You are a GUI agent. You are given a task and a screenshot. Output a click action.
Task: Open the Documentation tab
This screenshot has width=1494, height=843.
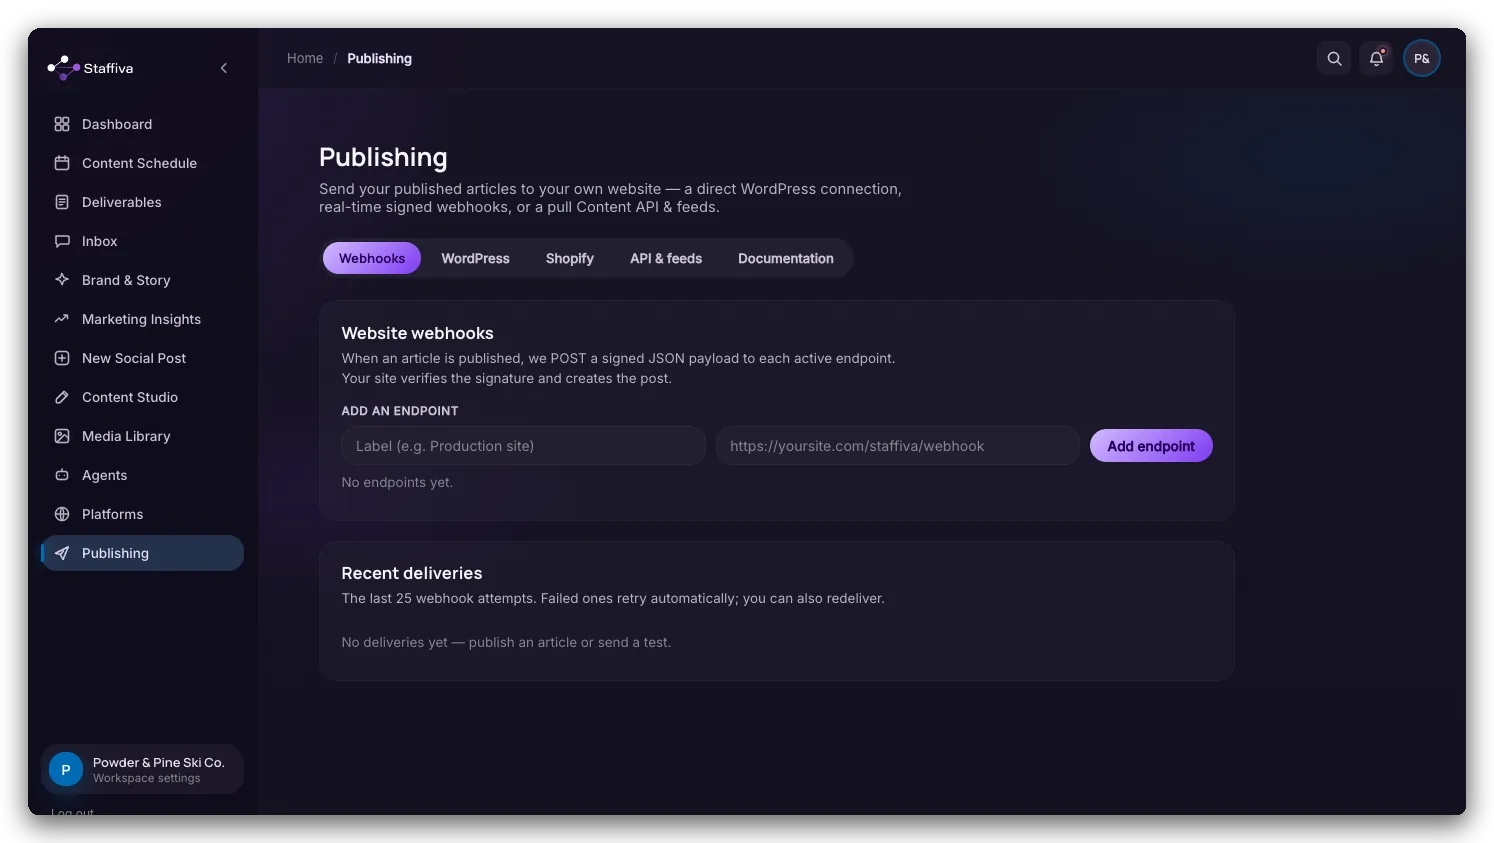tap(786, 258)
